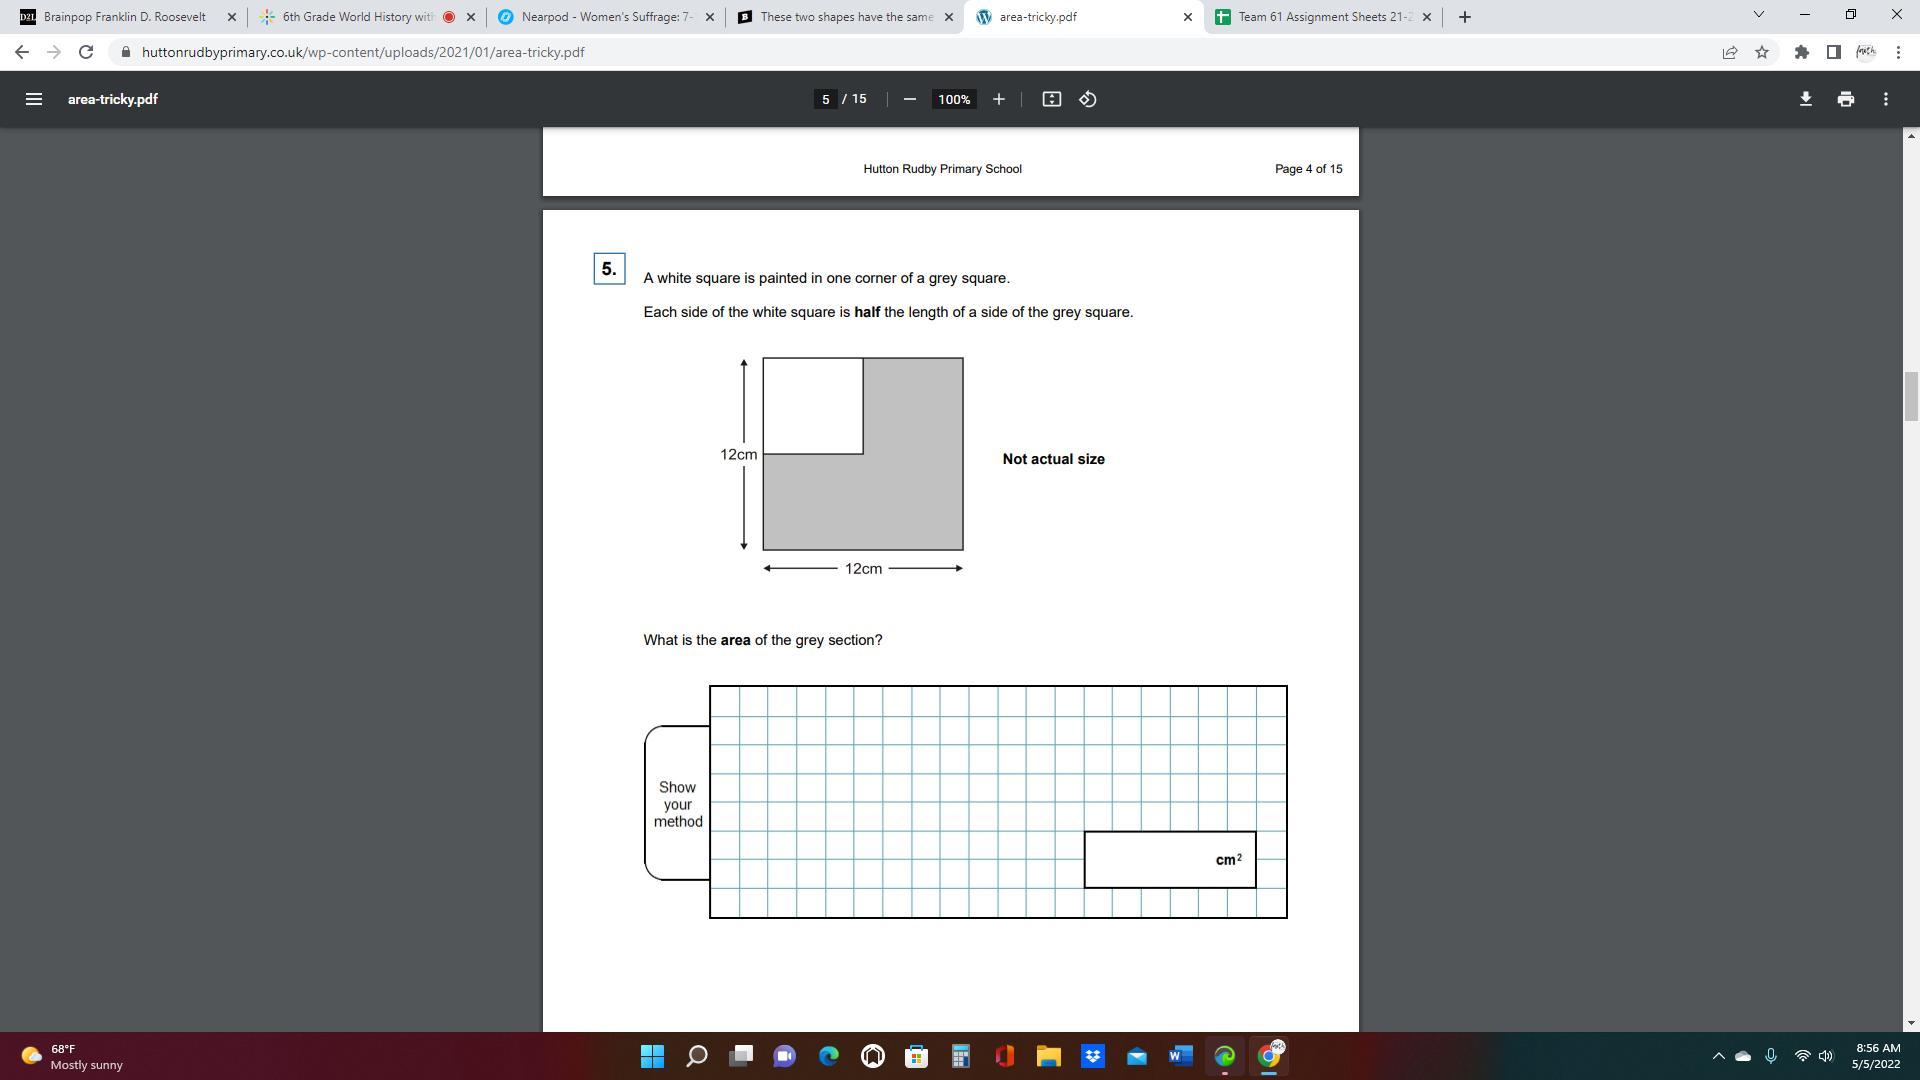Reload the current page
The image size is (1920, 1080).
(86, 52)
